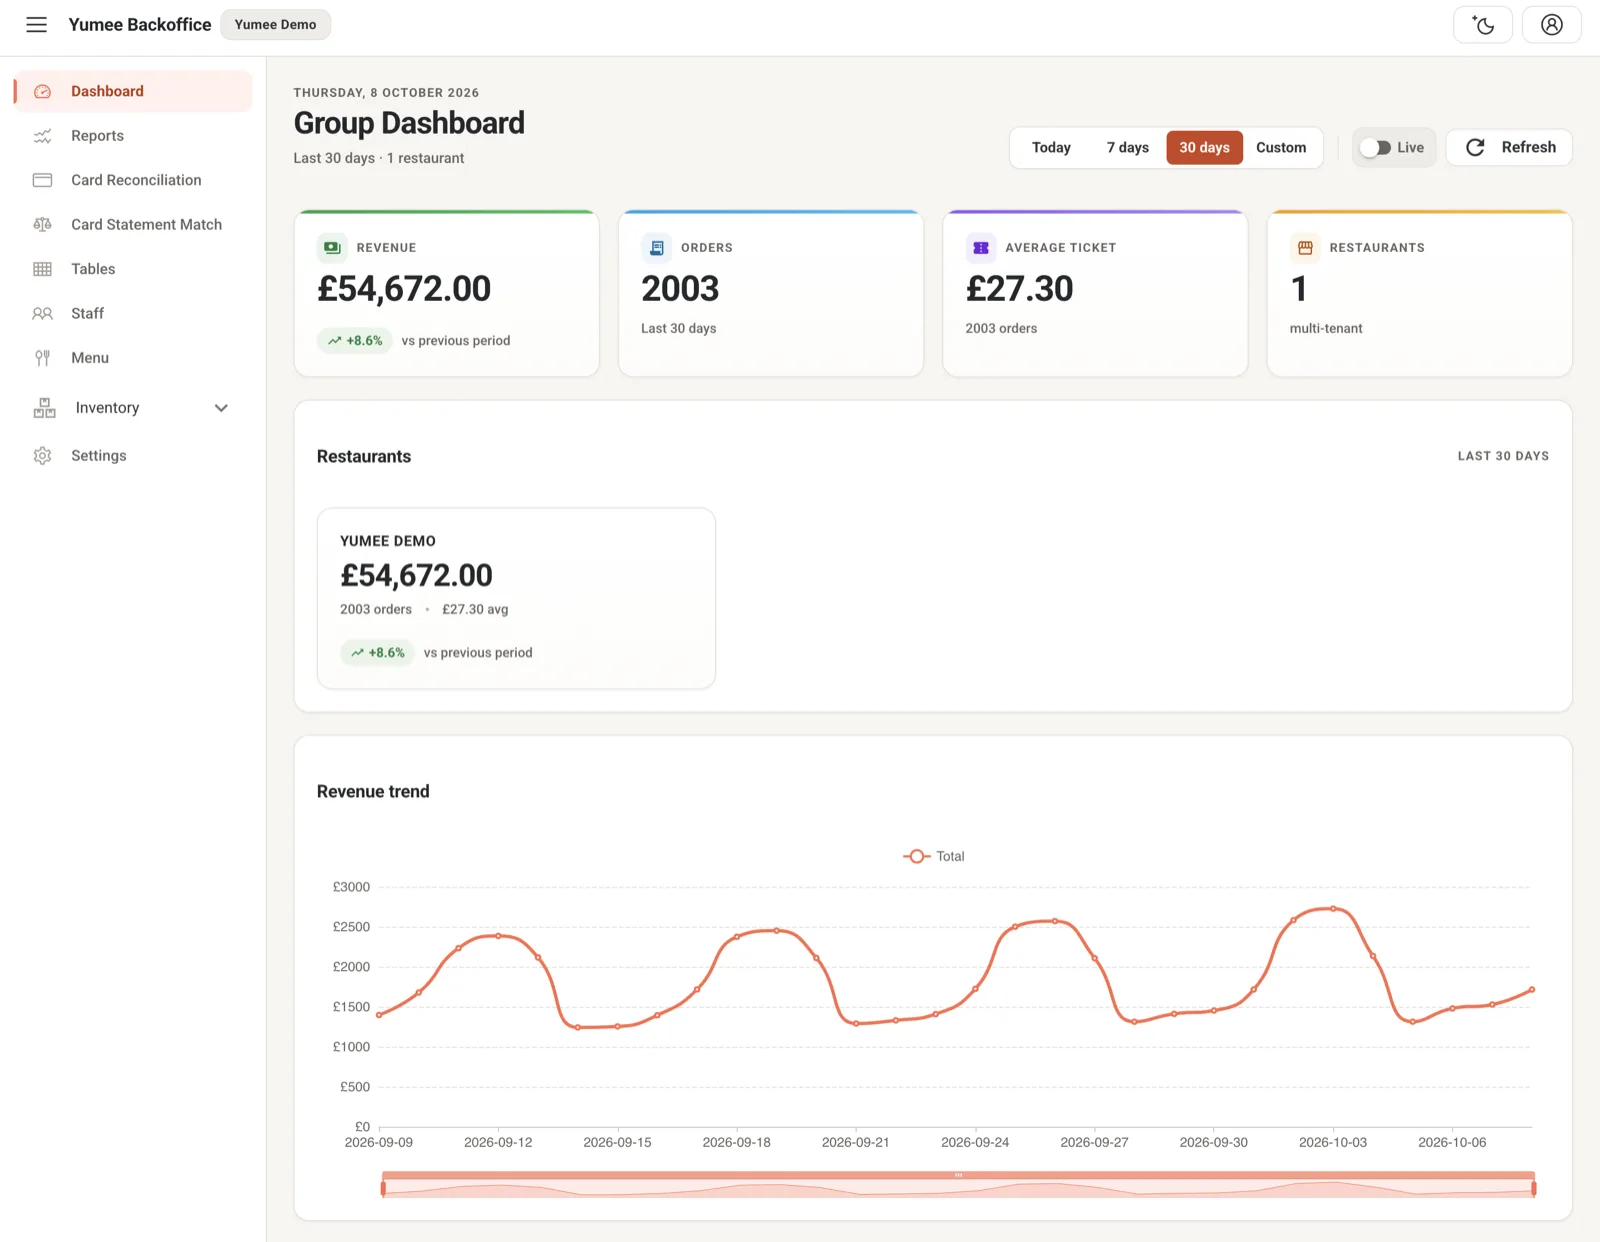
Task: Click the Orders card receipt icon
Action: pos(657,248)
